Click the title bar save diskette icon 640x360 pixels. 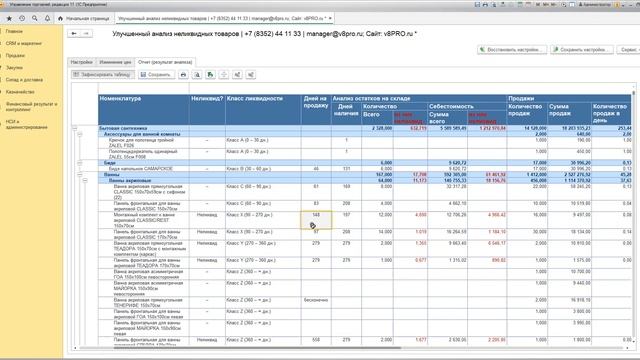click(x=477, y=4)
